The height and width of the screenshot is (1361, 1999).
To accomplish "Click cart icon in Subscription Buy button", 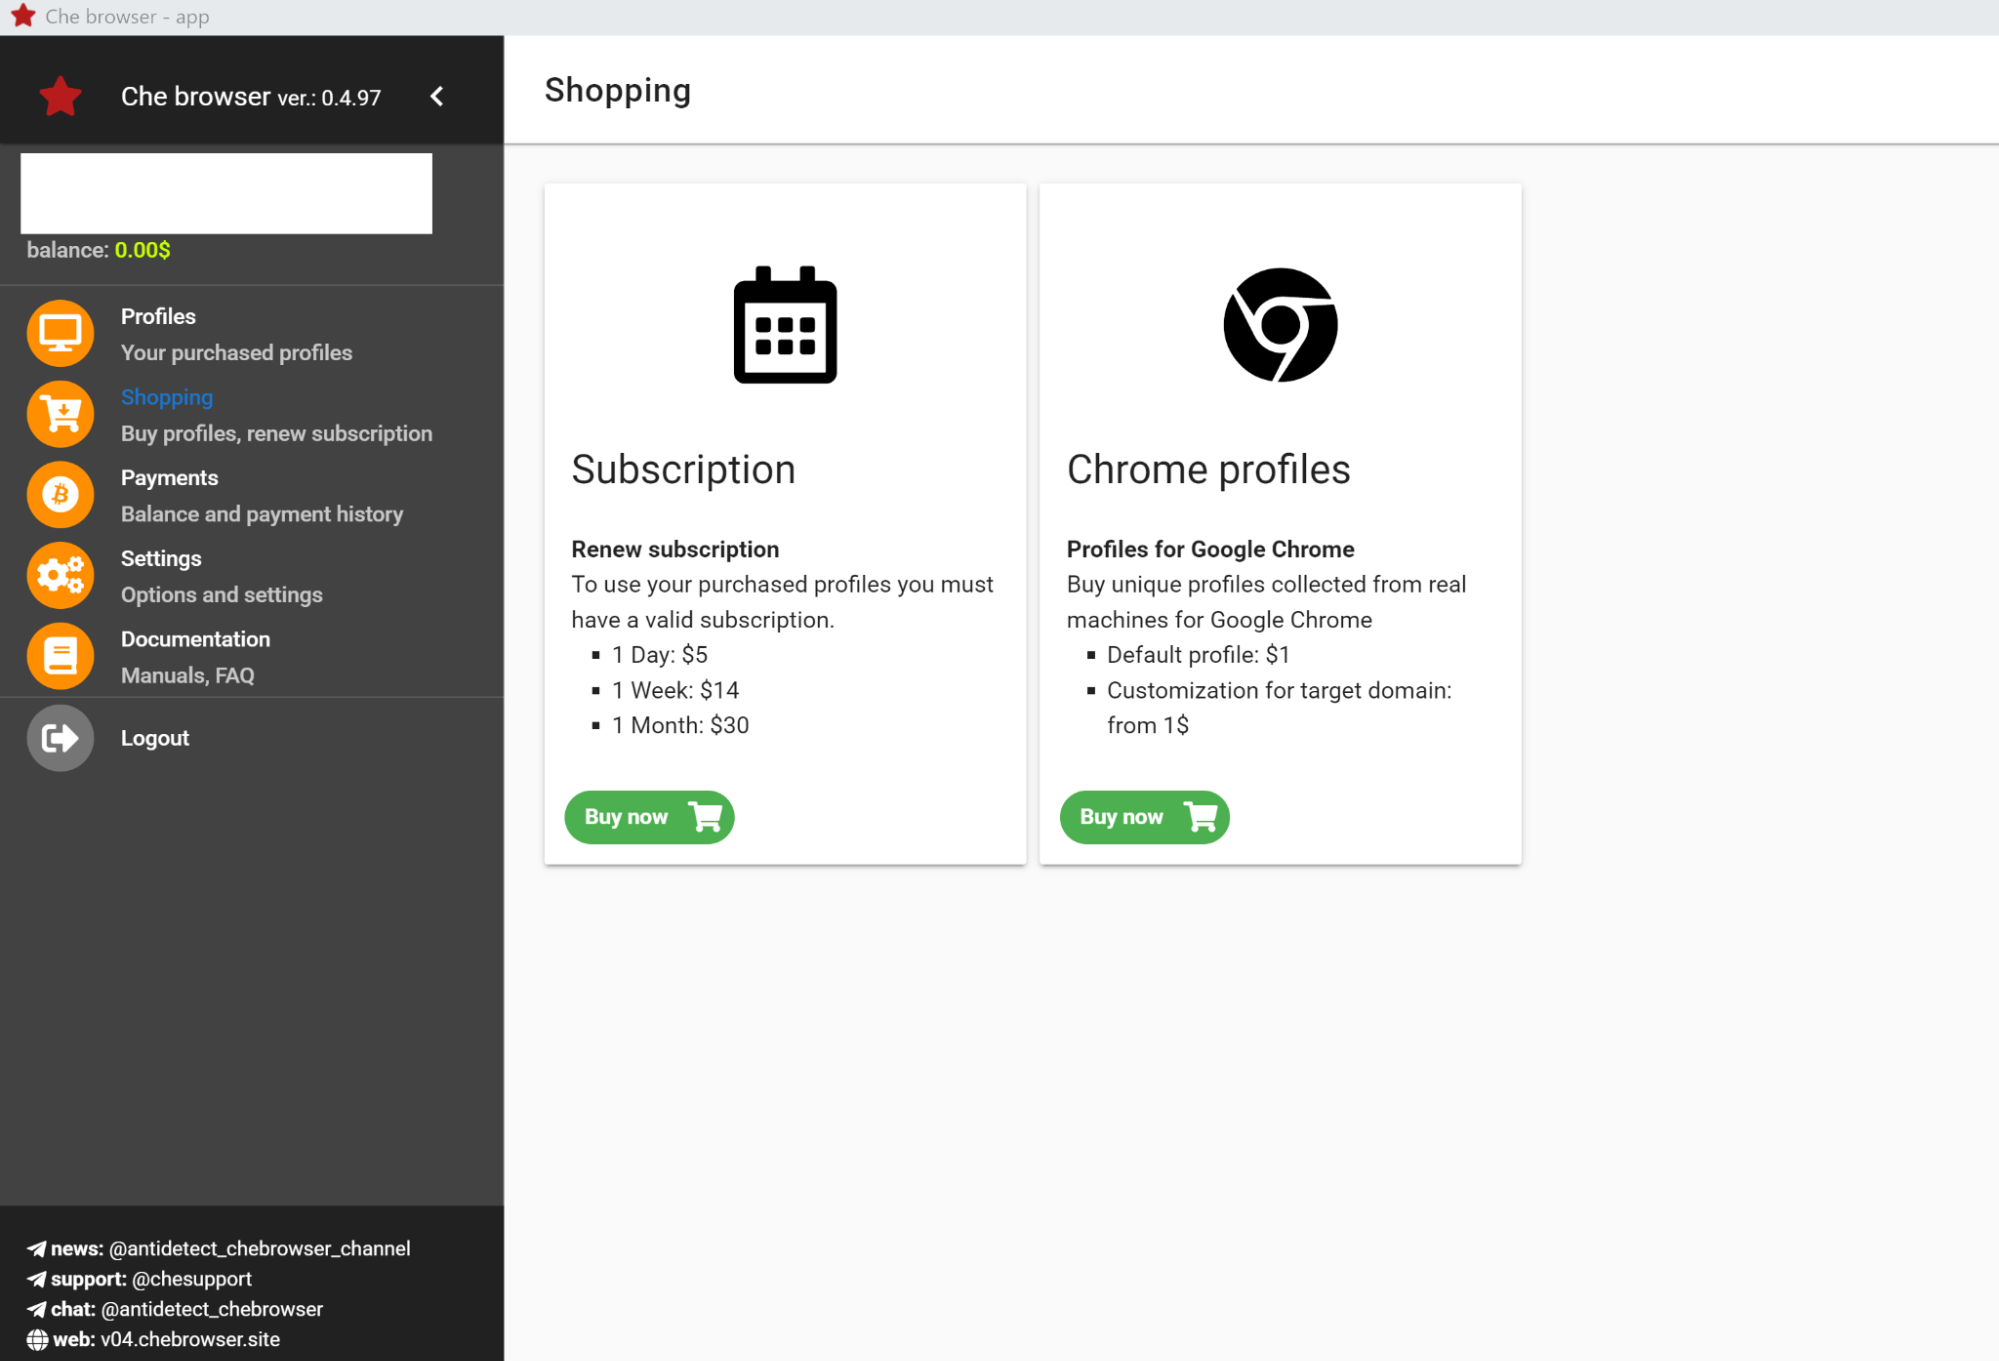I will 706,817.
